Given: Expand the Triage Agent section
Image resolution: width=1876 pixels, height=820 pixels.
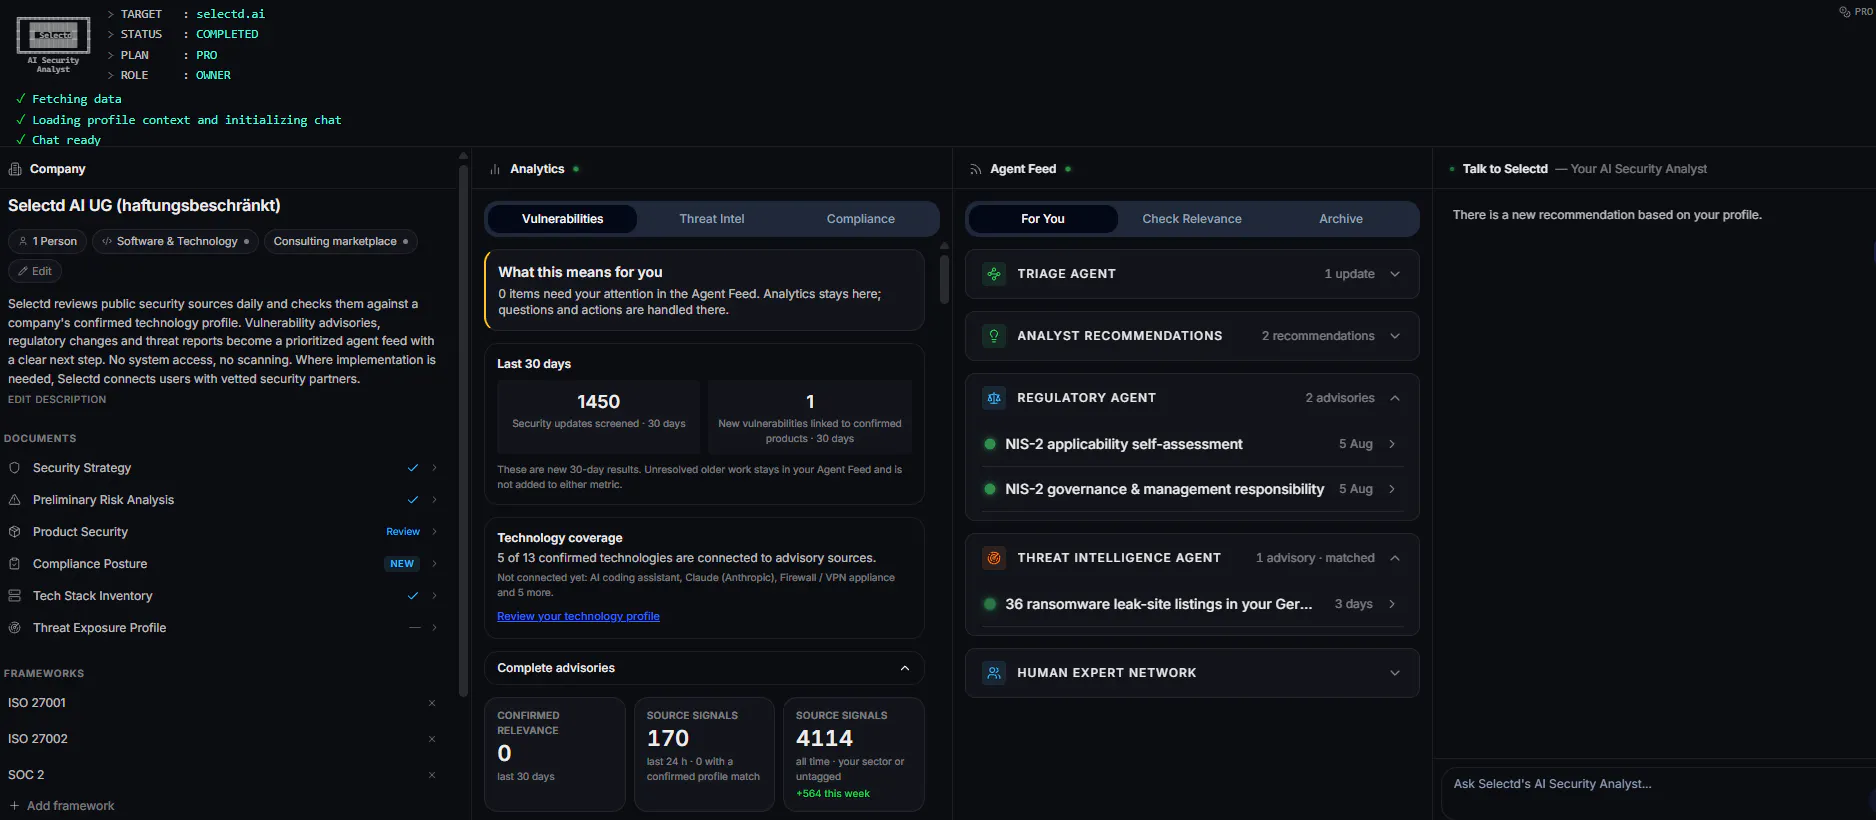Looking at the screenshot, I should [x=1395, y=274].
